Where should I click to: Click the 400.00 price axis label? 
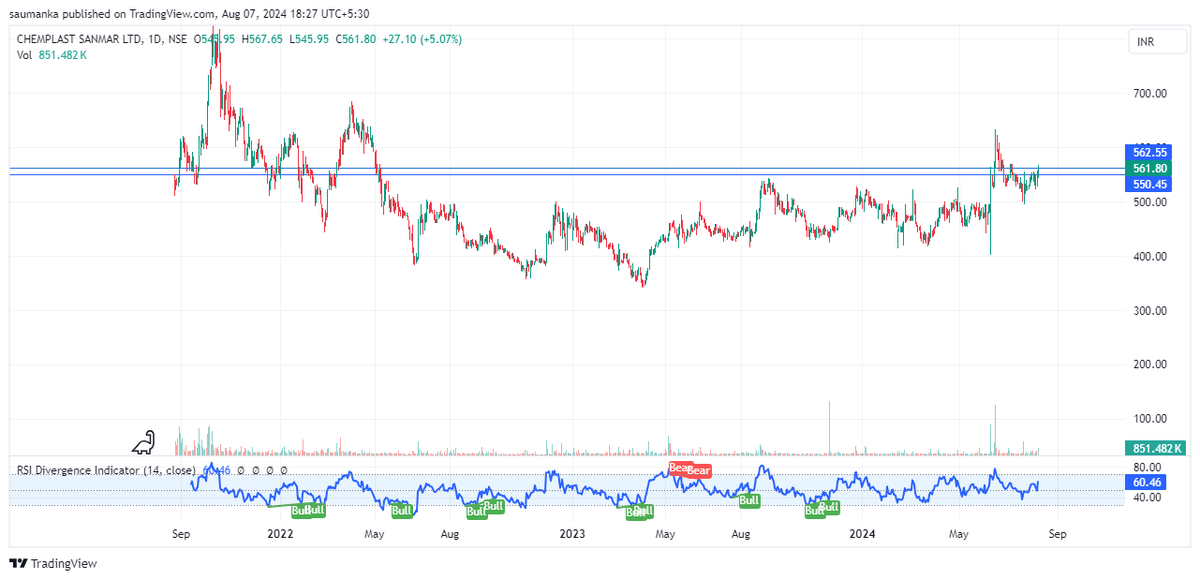pos(1148,256)
